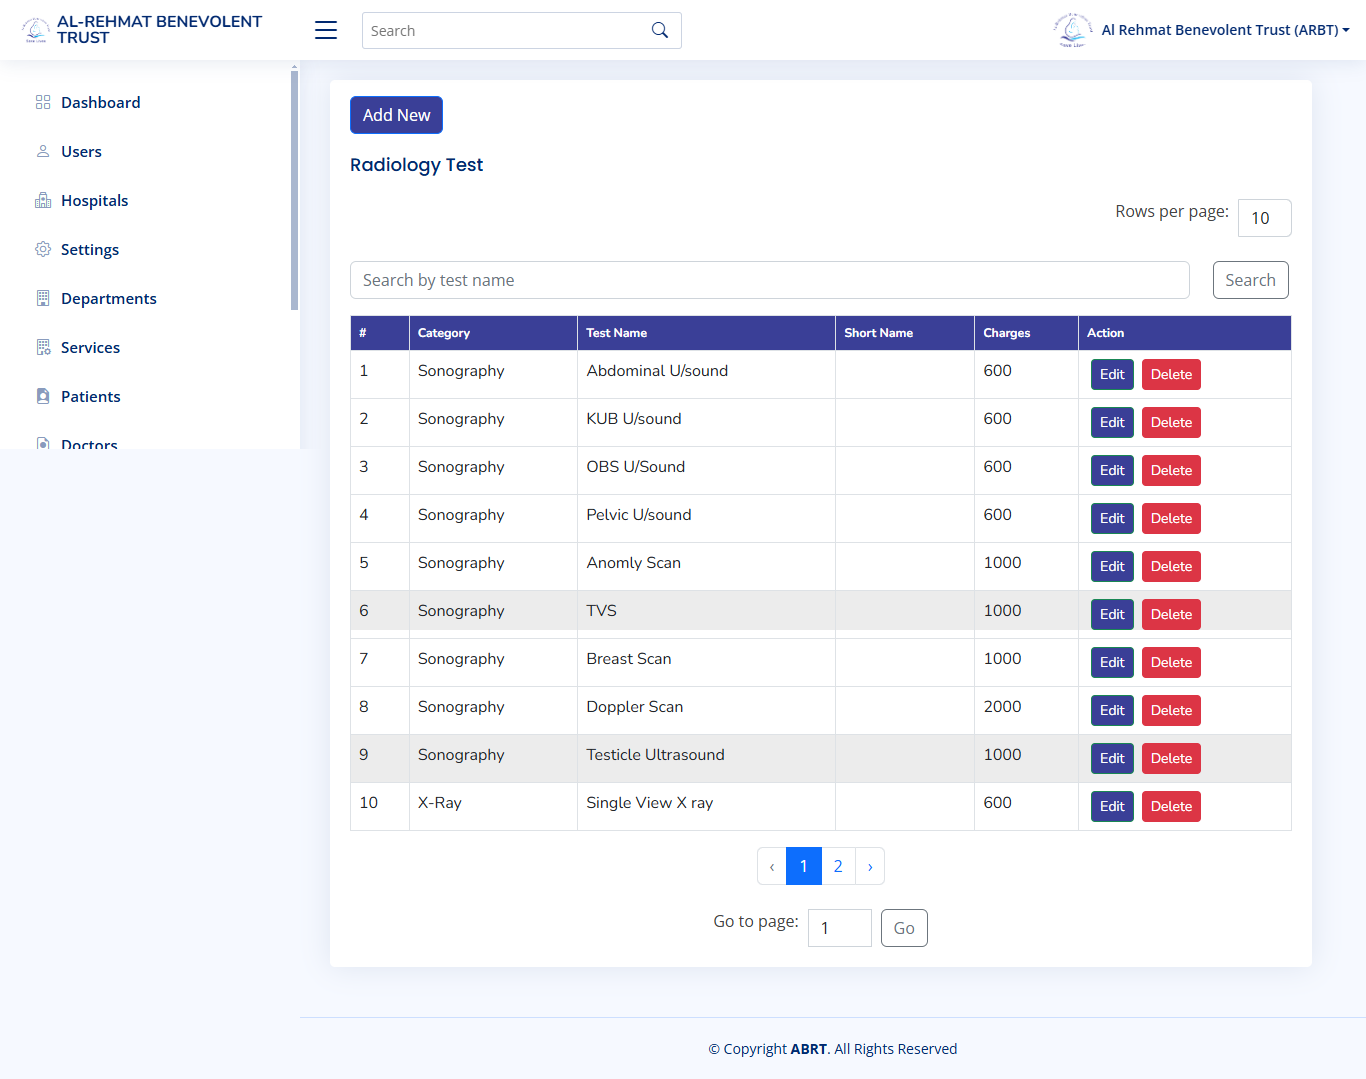1366x1079 pixels.
Task: Click the next page arrow
Action: click(x=869, y=866)
